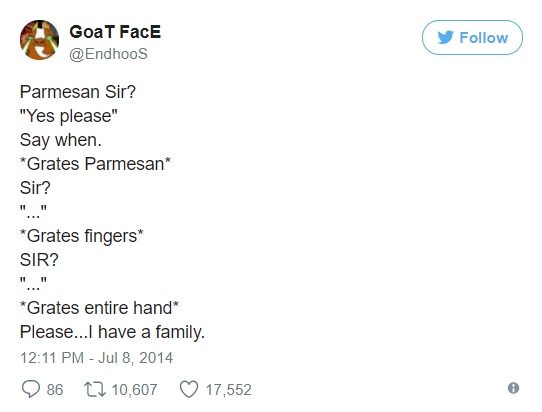
Task: Click the '*Grates entire hand*' line
Action: coord(100,308)
